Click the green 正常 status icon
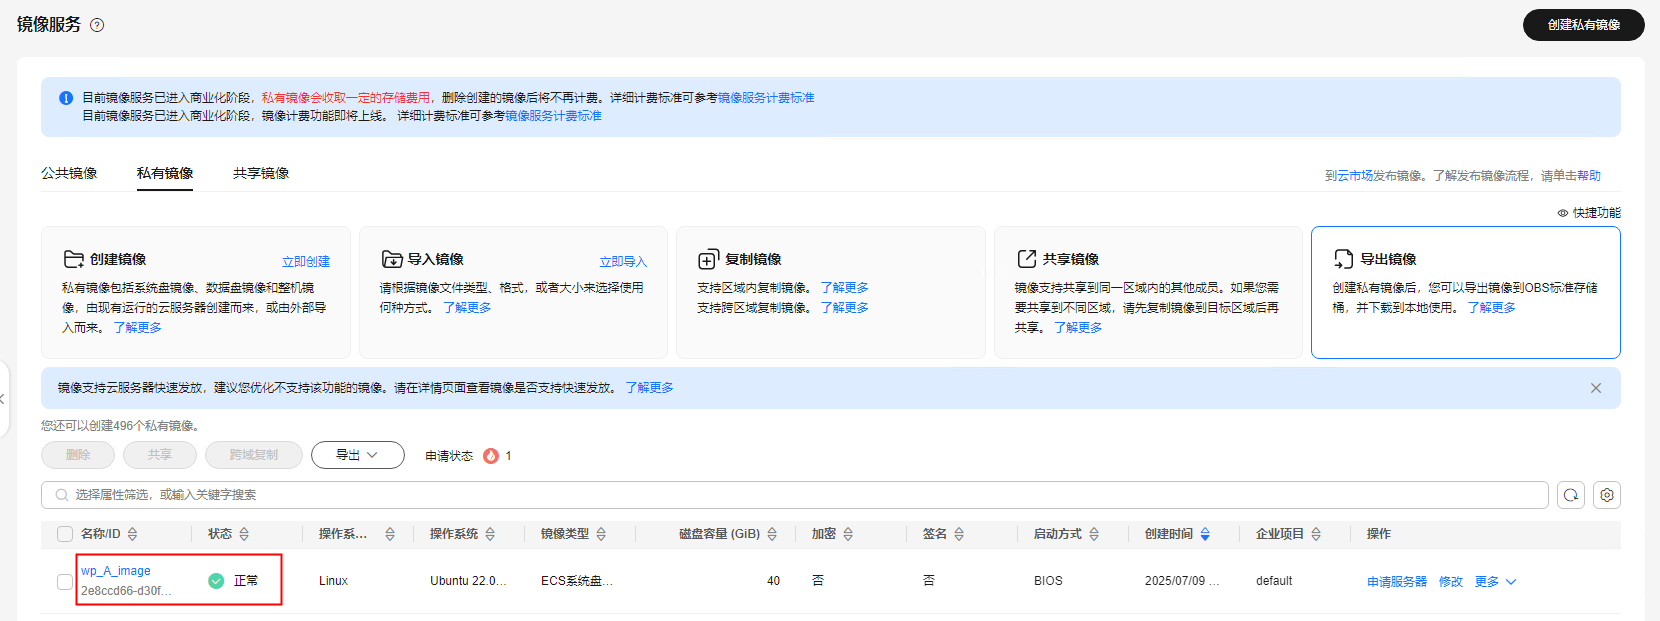1660x621 pixels. point(216,581)
